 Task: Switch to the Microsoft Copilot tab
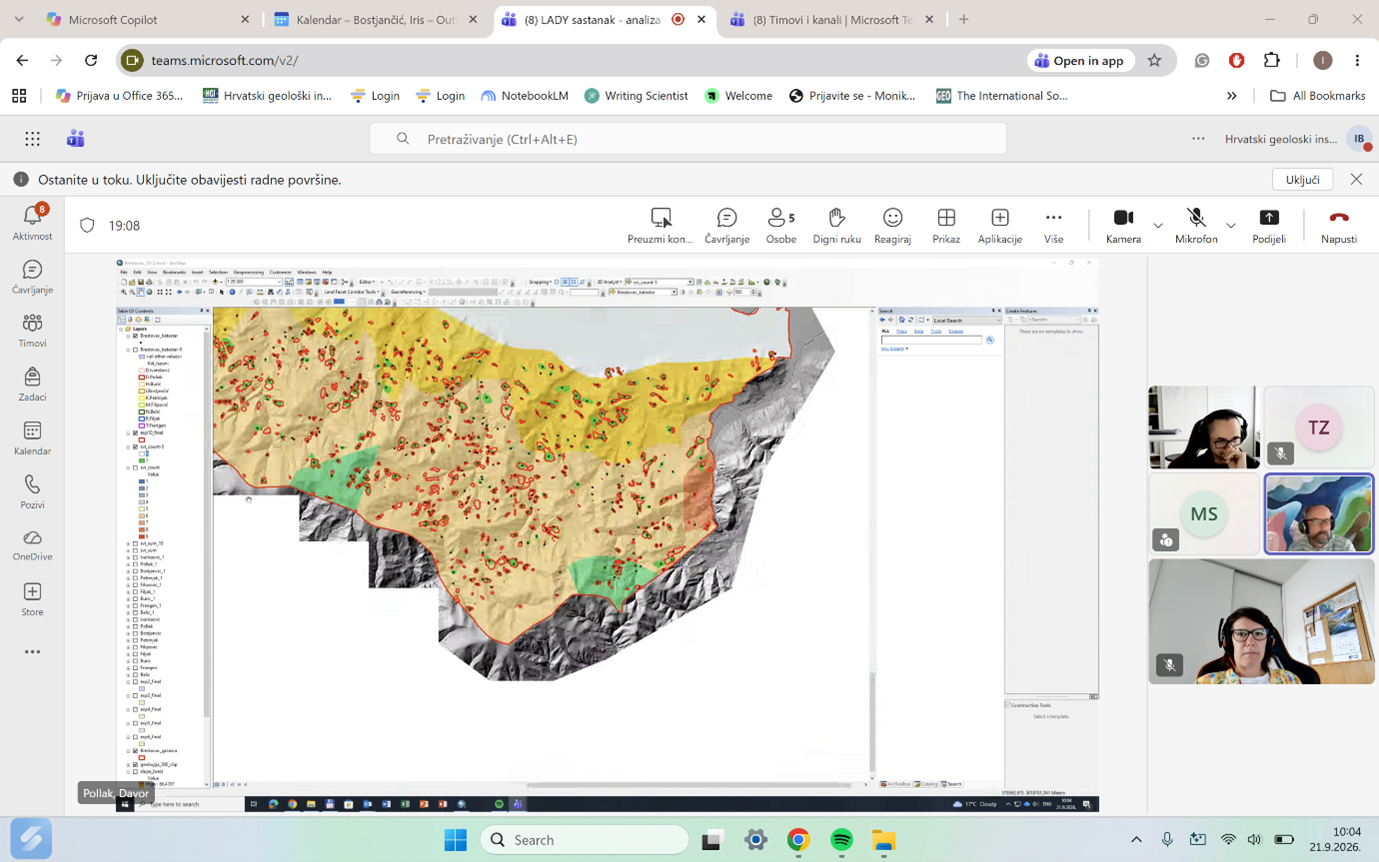148,19
